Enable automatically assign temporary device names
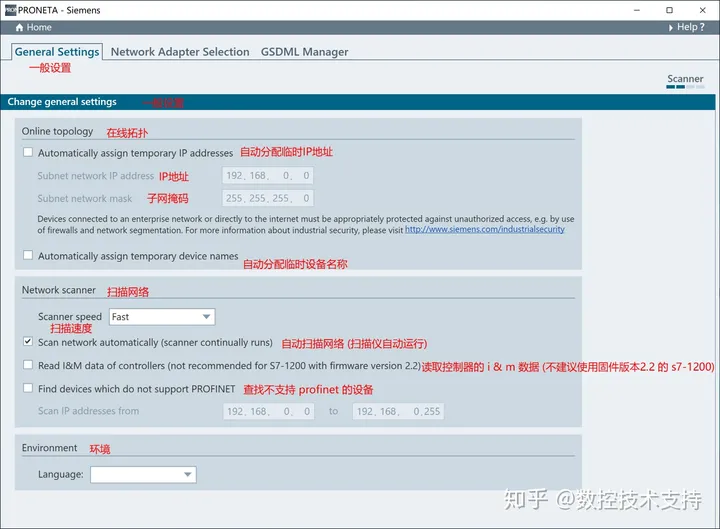Image resolution: width=720 pixels, height=529 pixels. (28, 255)
